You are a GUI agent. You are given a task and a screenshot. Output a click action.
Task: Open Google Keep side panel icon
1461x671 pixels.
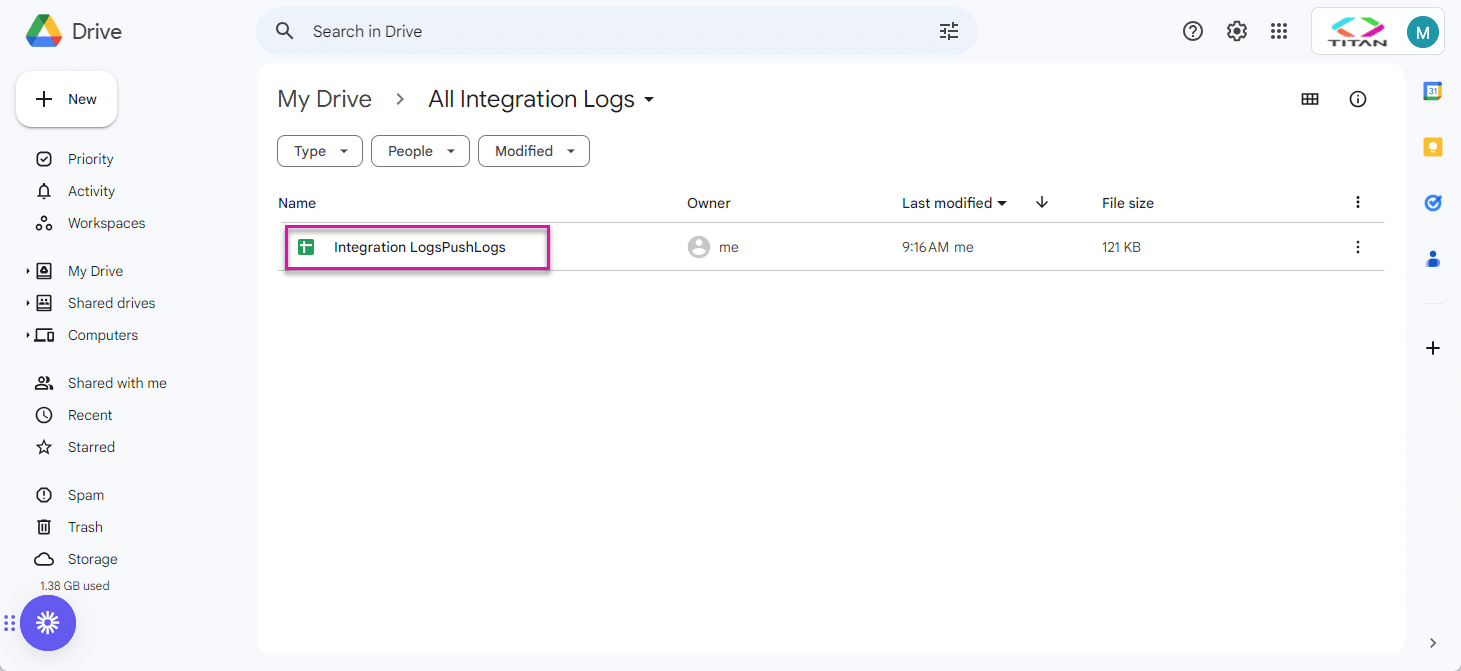pos(1433,147)
